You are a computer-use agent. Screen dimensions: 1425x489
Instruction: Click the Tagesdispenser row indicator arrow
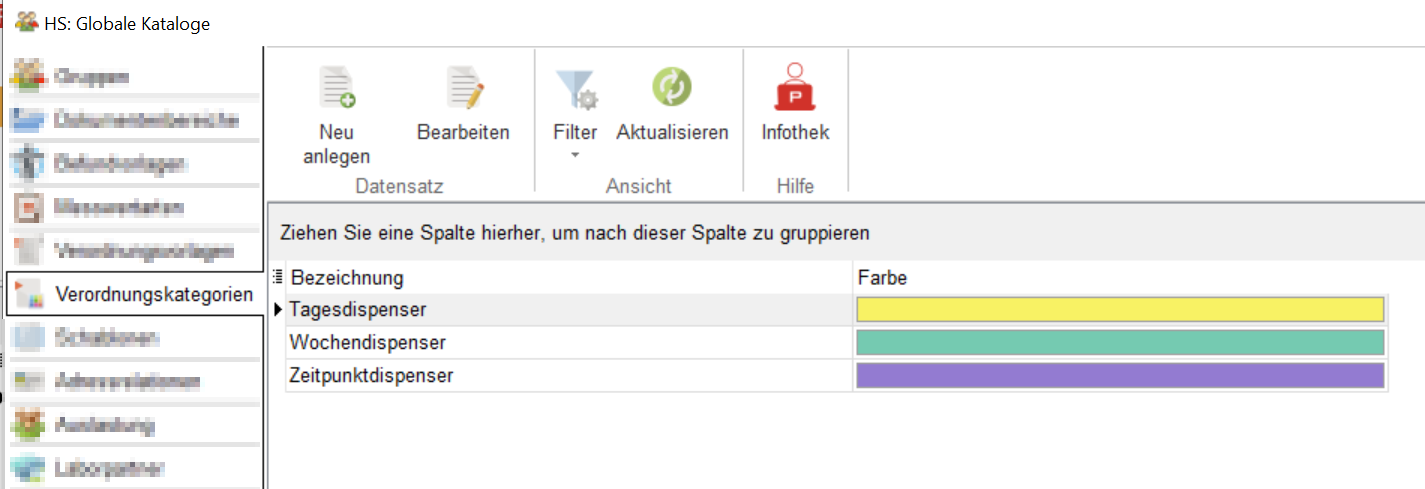[x=278, y=310]
